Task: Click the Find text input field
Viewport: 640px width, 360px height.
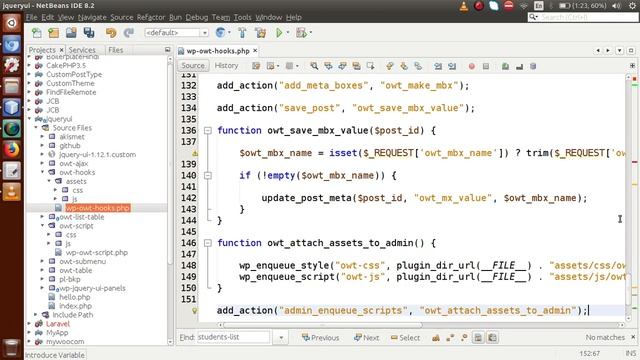Action: click(233, 338)
